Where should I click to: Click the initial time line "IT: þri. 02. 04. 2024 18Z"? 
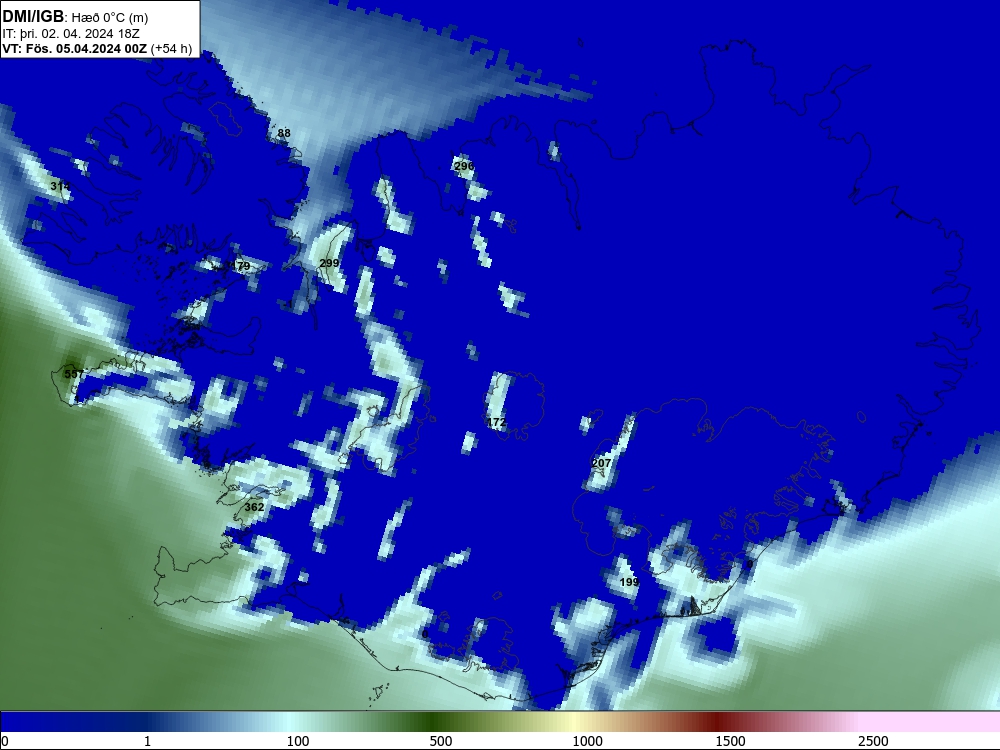pos(71,34)
